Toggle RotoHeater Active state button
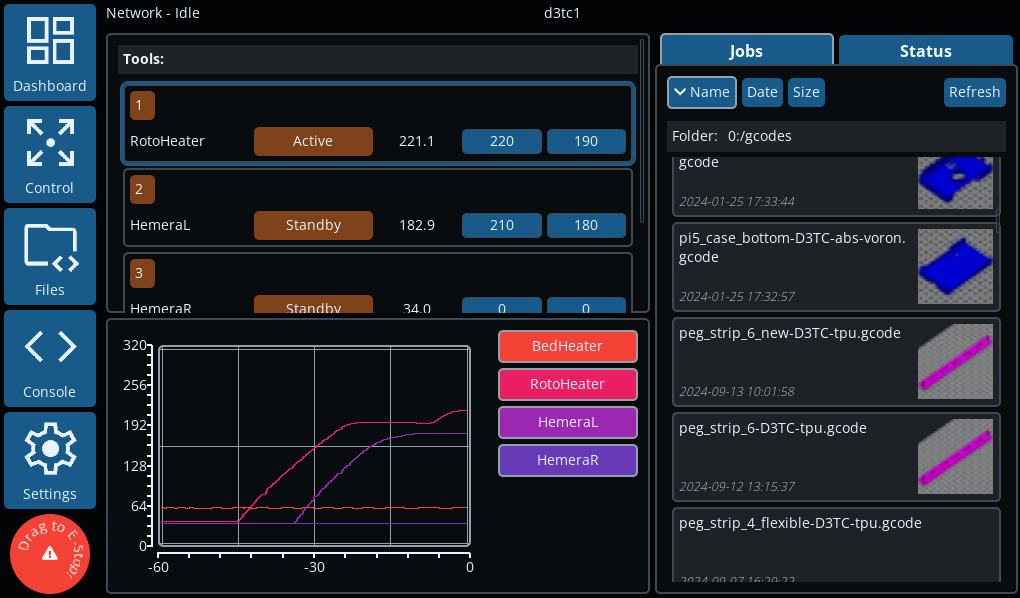Screen dimensions: 1020x598 pyautogui.click(x=313, y=141)
